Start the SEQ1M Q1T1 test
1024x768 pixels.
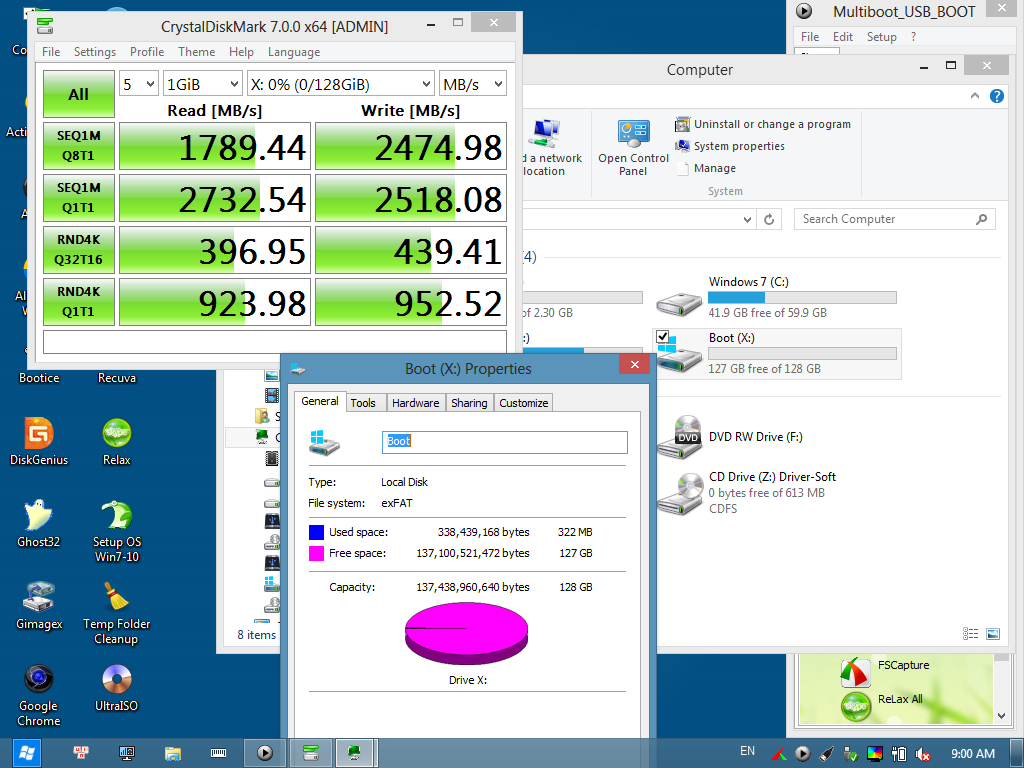click(78, 198)
